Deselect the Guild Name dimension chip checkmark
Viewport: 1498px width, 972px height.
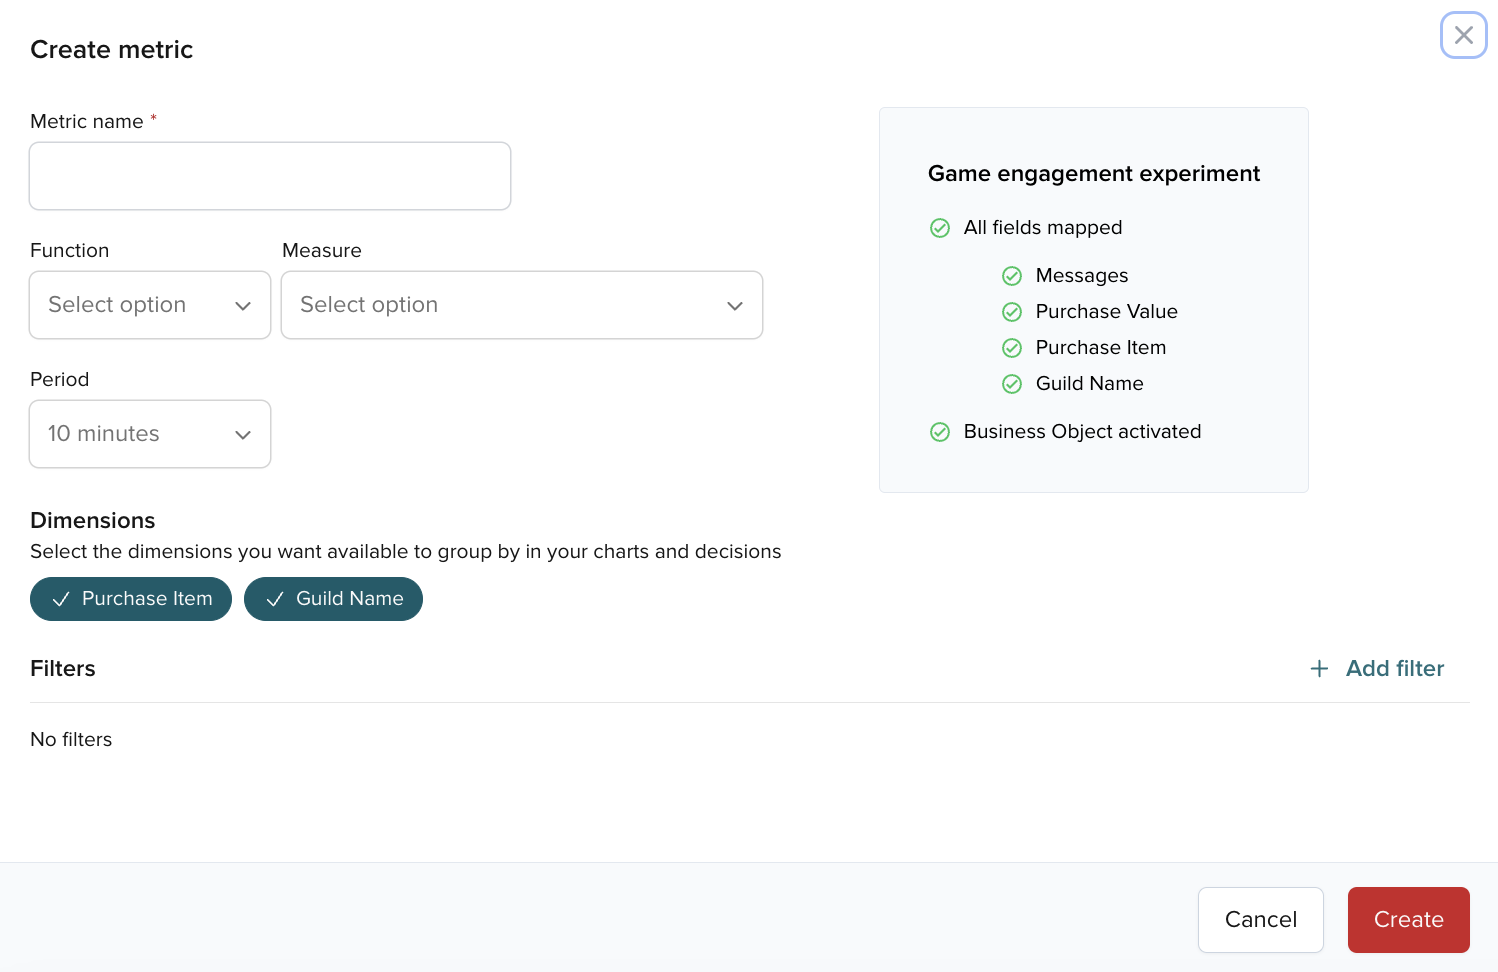(275, 599)
